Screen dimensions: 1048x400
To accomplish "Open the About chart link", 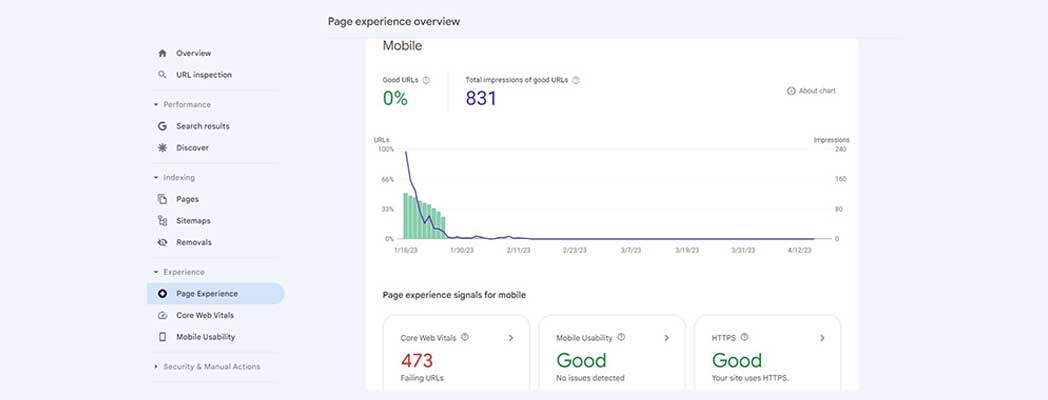I will pos(811,91).
